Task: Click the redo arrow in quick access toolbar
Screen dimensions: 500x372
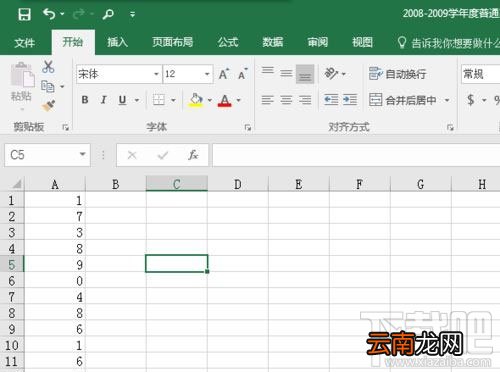Action: coord(79,14)
